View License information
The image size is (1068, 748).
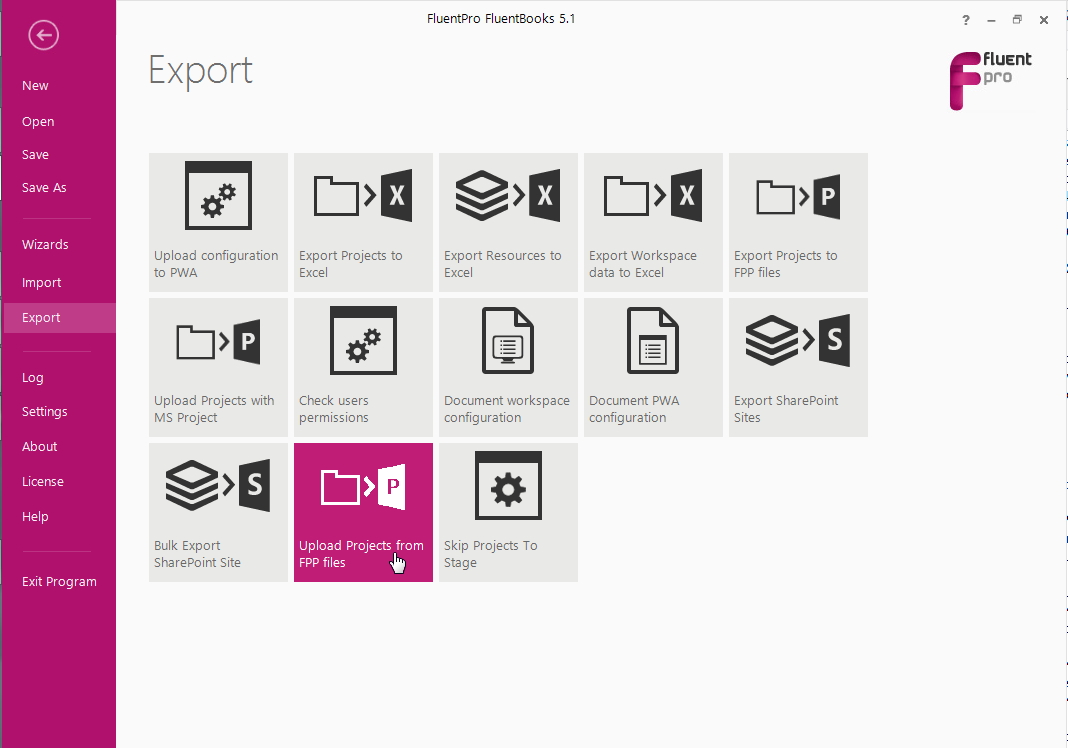pos(43,482)
